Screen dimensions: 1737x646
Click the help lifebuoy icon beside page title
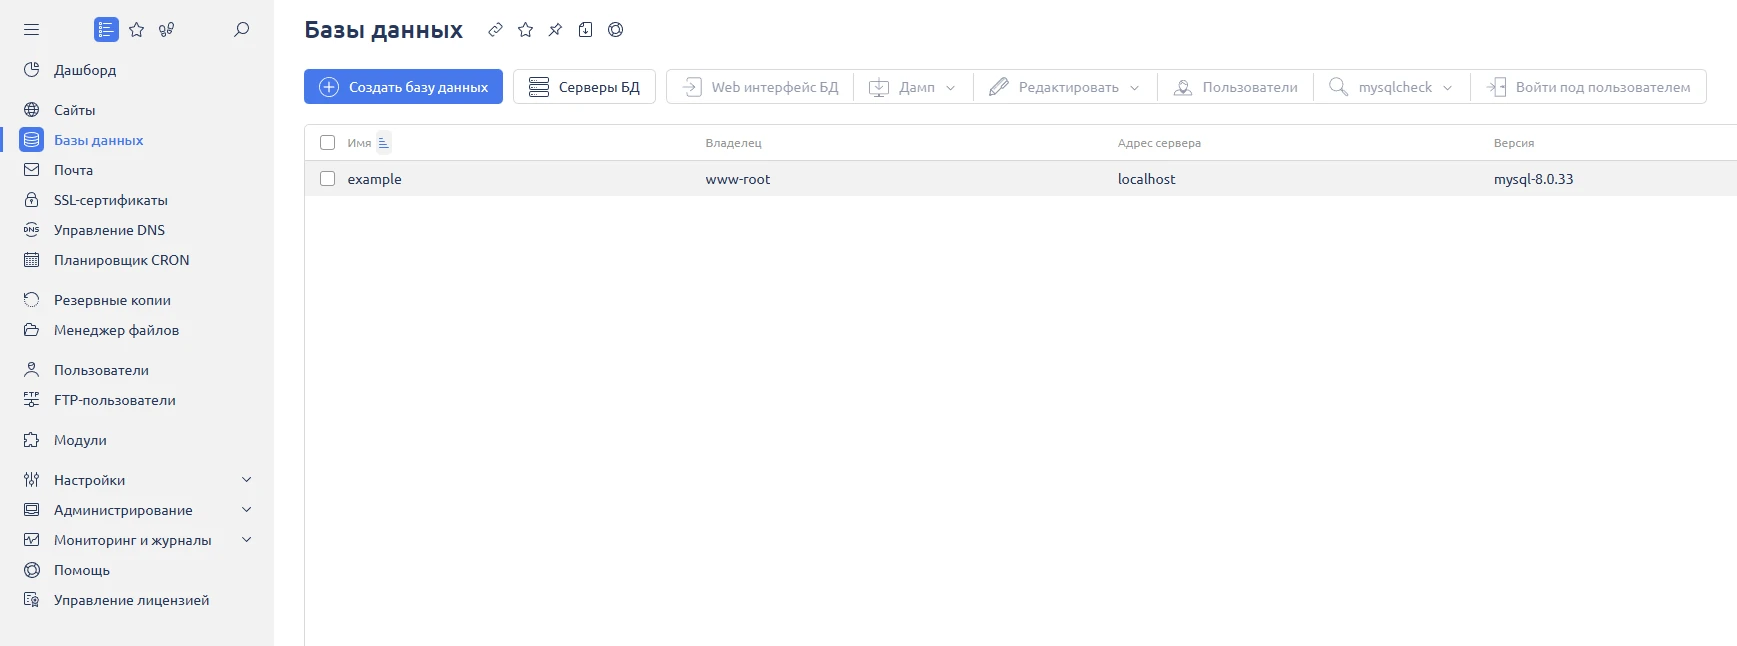(x=616, y=30)
